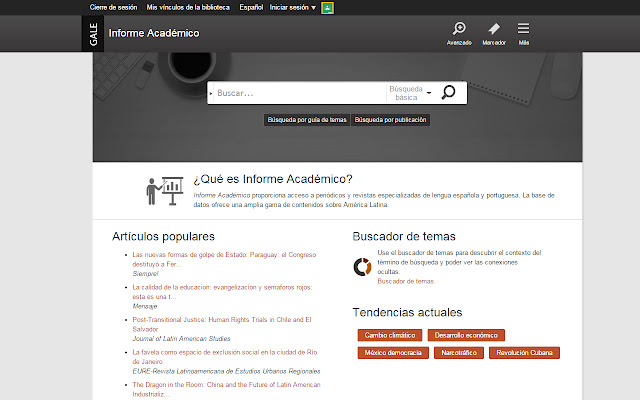Click the GALE logo
The width and height of the screenshot is (640, 400).
[93, 34]
